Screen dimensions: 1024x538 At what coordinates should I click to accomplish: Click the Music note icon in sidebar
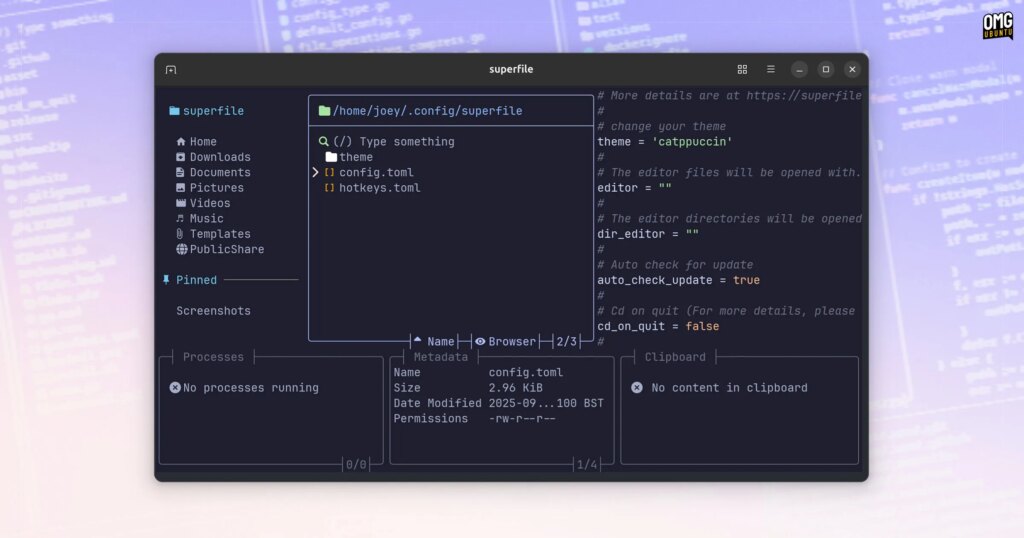point(180,219)
